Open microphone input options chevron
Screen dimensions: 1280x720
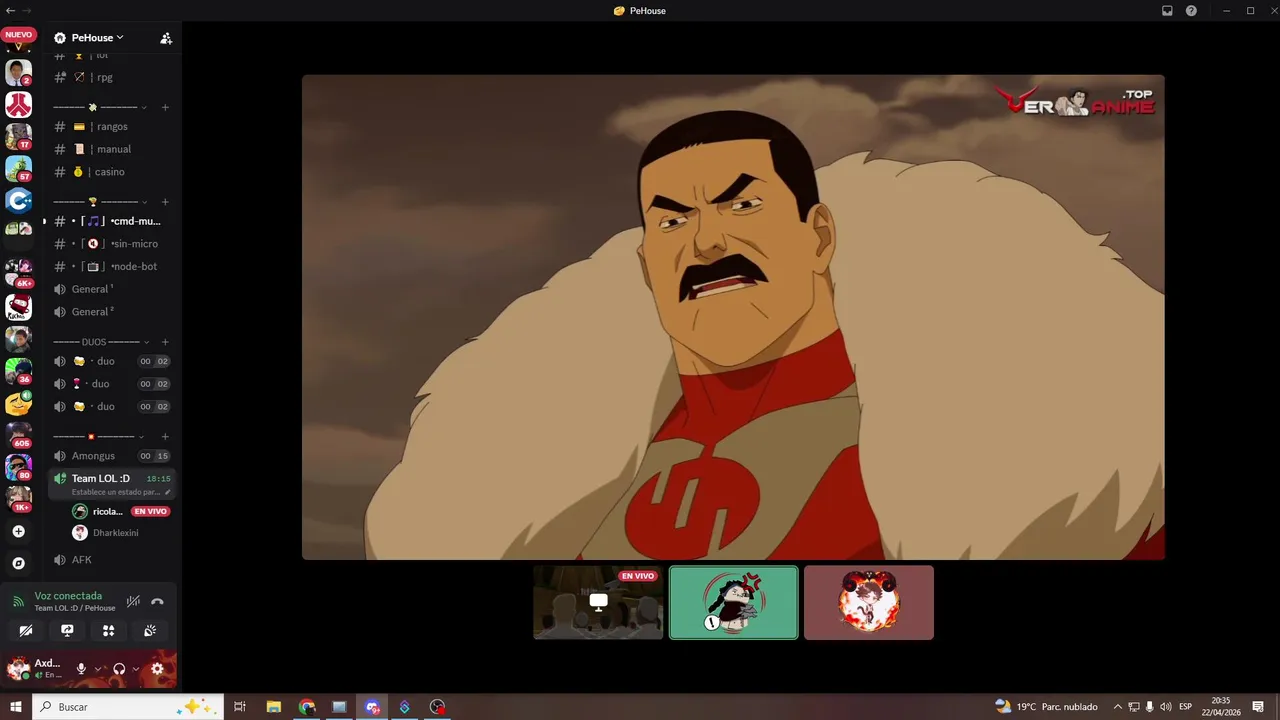[98, 669]
